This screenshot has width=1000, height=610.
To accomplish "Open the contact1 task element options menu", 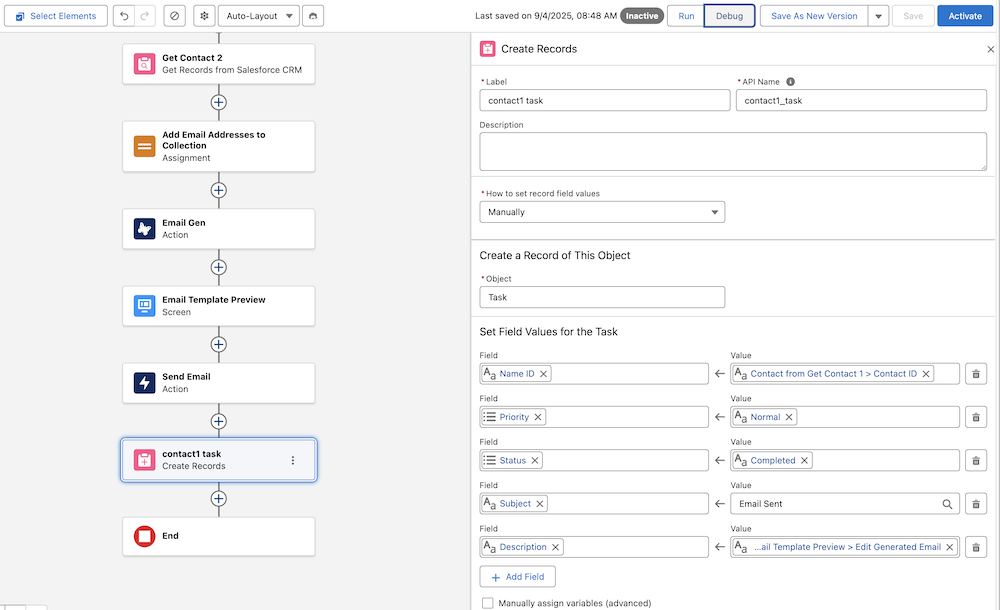I will pyautogui.click(x=293, y=460).
